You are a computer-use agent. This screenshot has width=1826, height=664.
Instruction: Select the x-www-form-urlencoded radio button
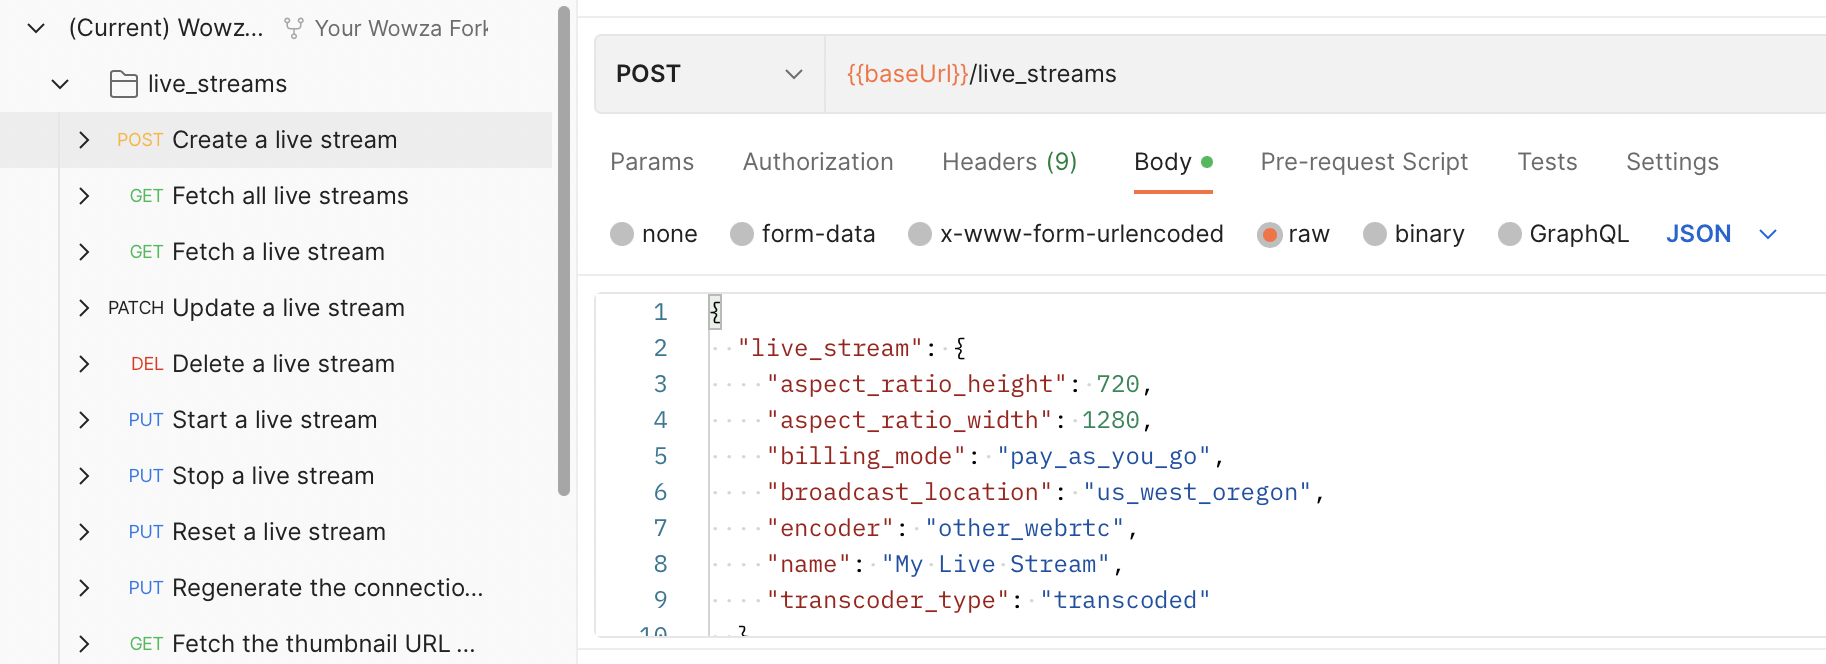[x=920, y=234]
